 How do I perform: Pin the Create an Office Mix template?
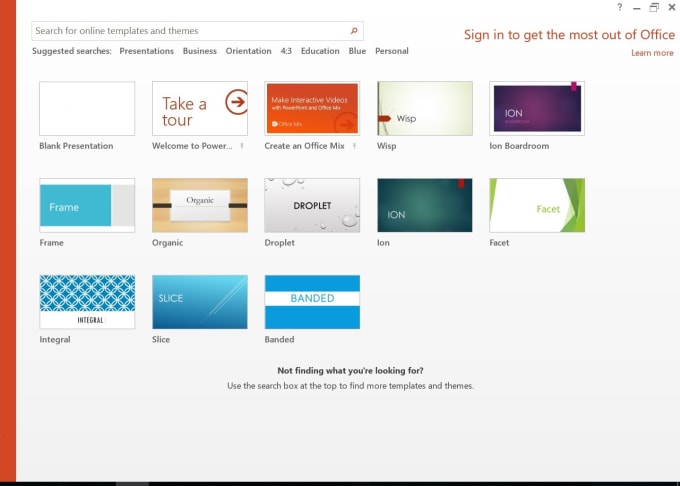[x=354, y=146]
